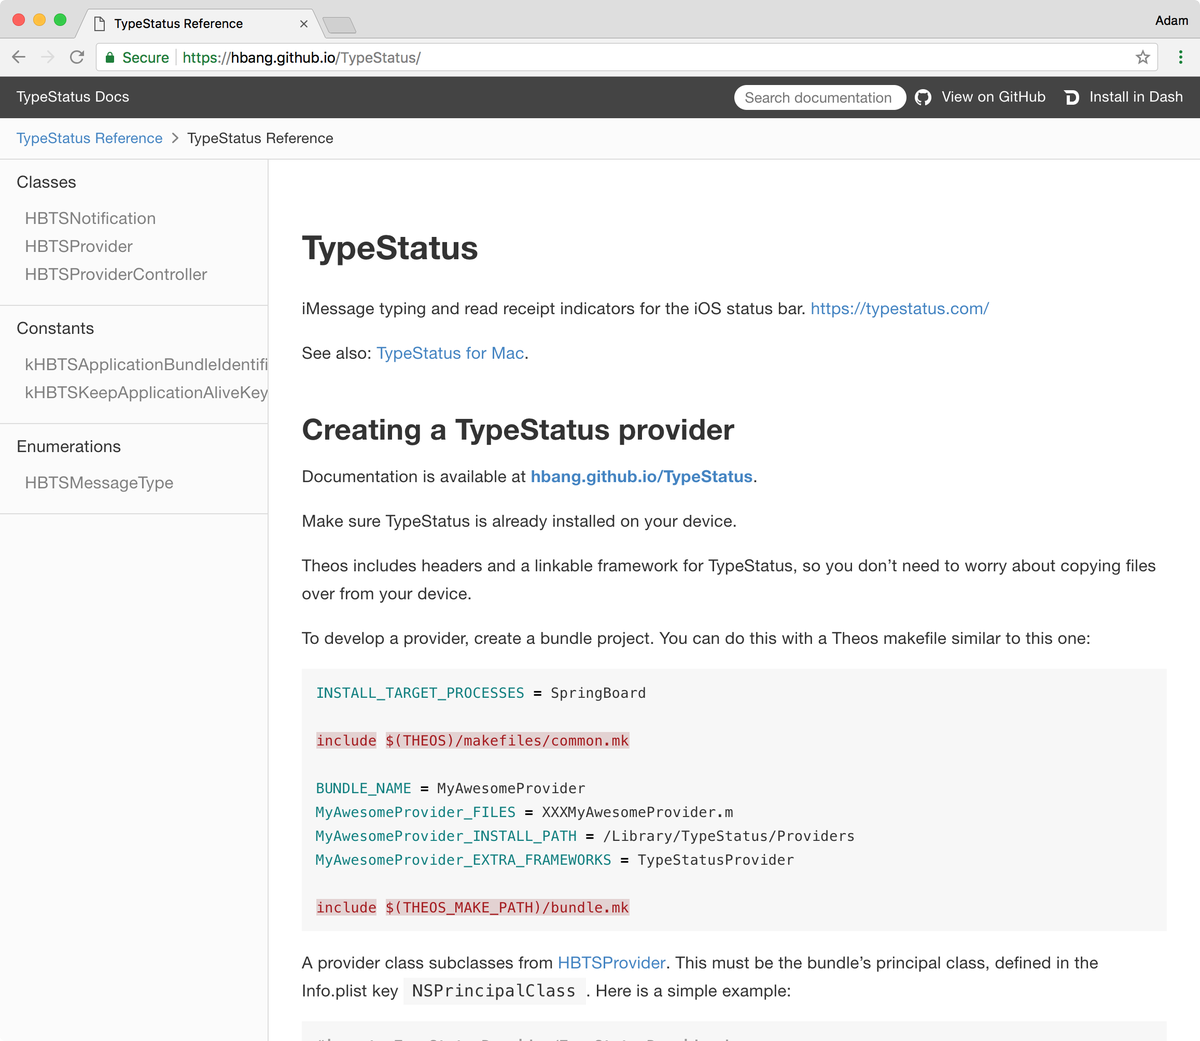The height and width of the screenshot is (1041, 1200).
Task: Click MyAwesomeProvider_EXTRA_FRAMEWORKS code line
Action: pos(555,860)
